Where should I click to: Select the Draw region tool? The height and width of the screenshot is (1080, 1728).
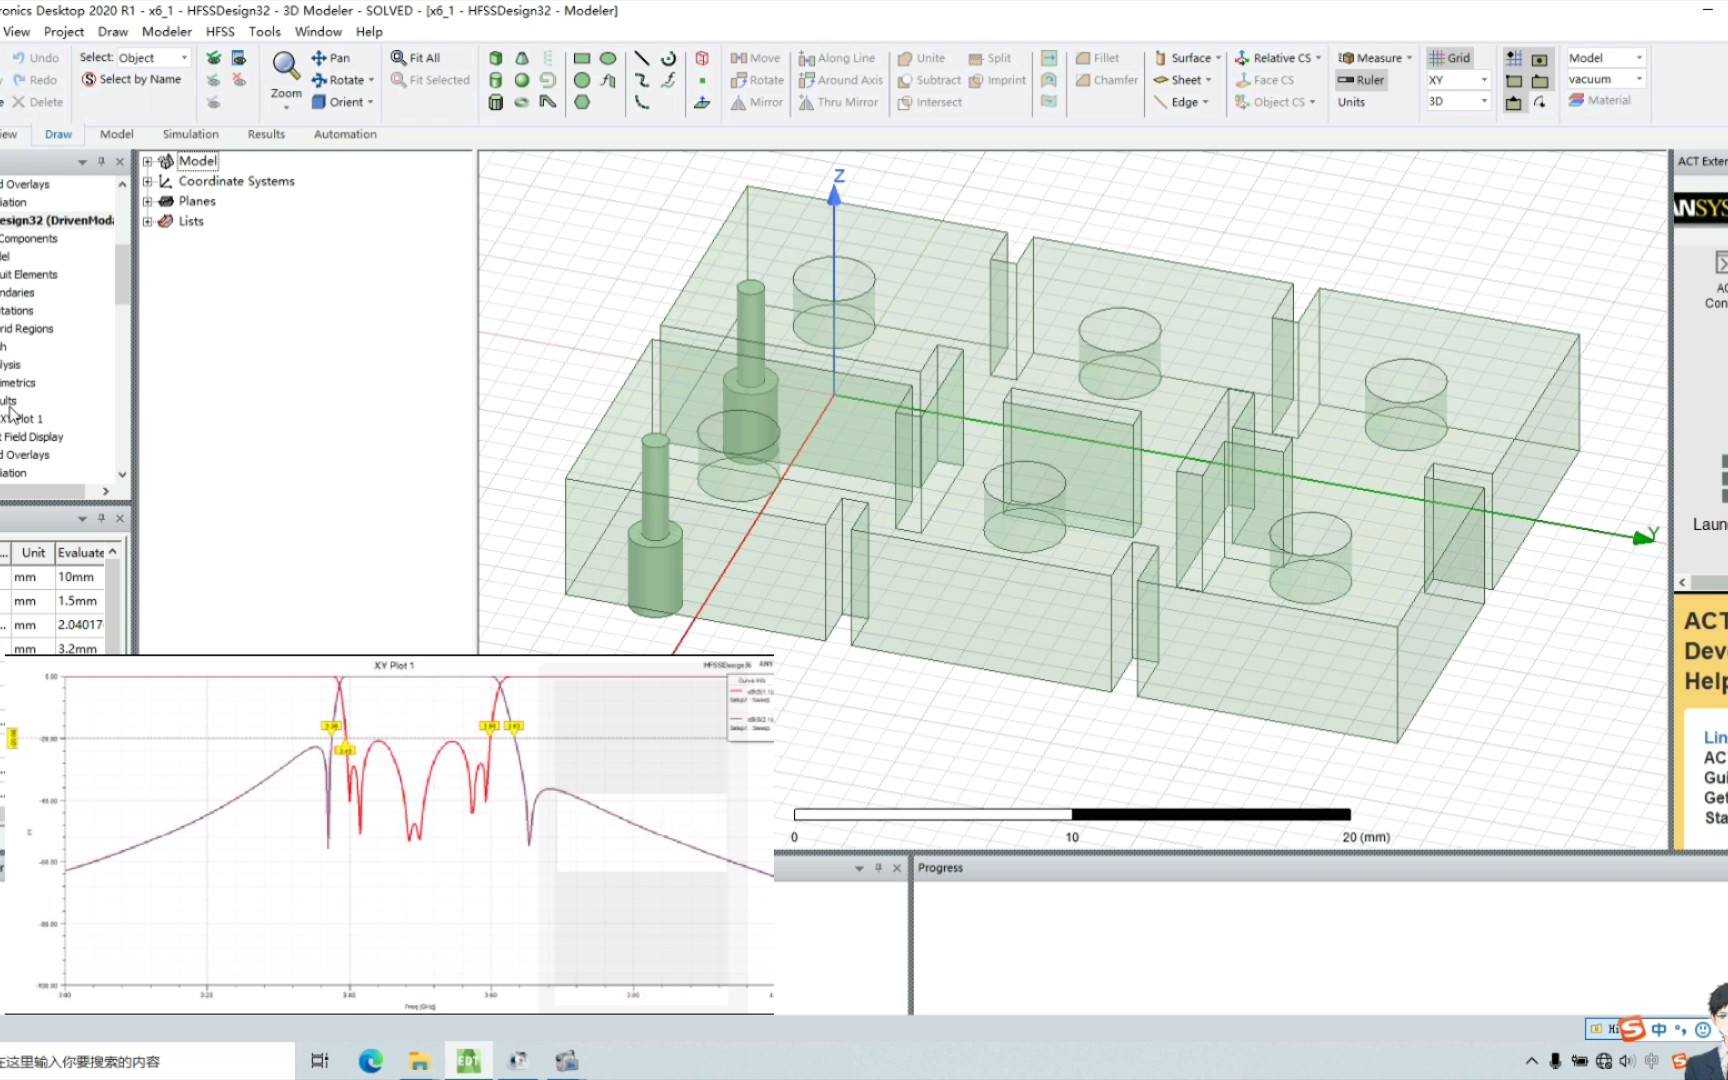[702, 58]
